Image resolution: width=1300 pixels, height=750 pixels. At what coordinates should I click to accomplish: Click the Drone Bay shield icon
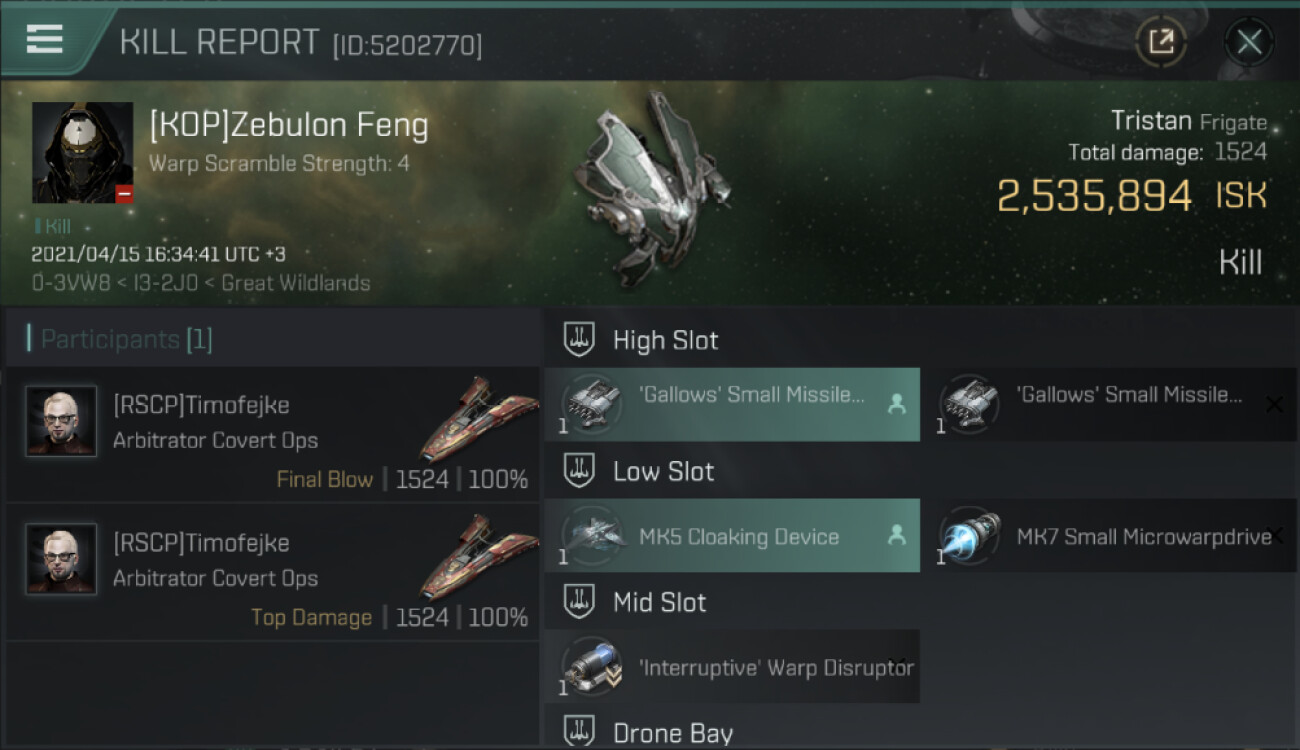579,731
